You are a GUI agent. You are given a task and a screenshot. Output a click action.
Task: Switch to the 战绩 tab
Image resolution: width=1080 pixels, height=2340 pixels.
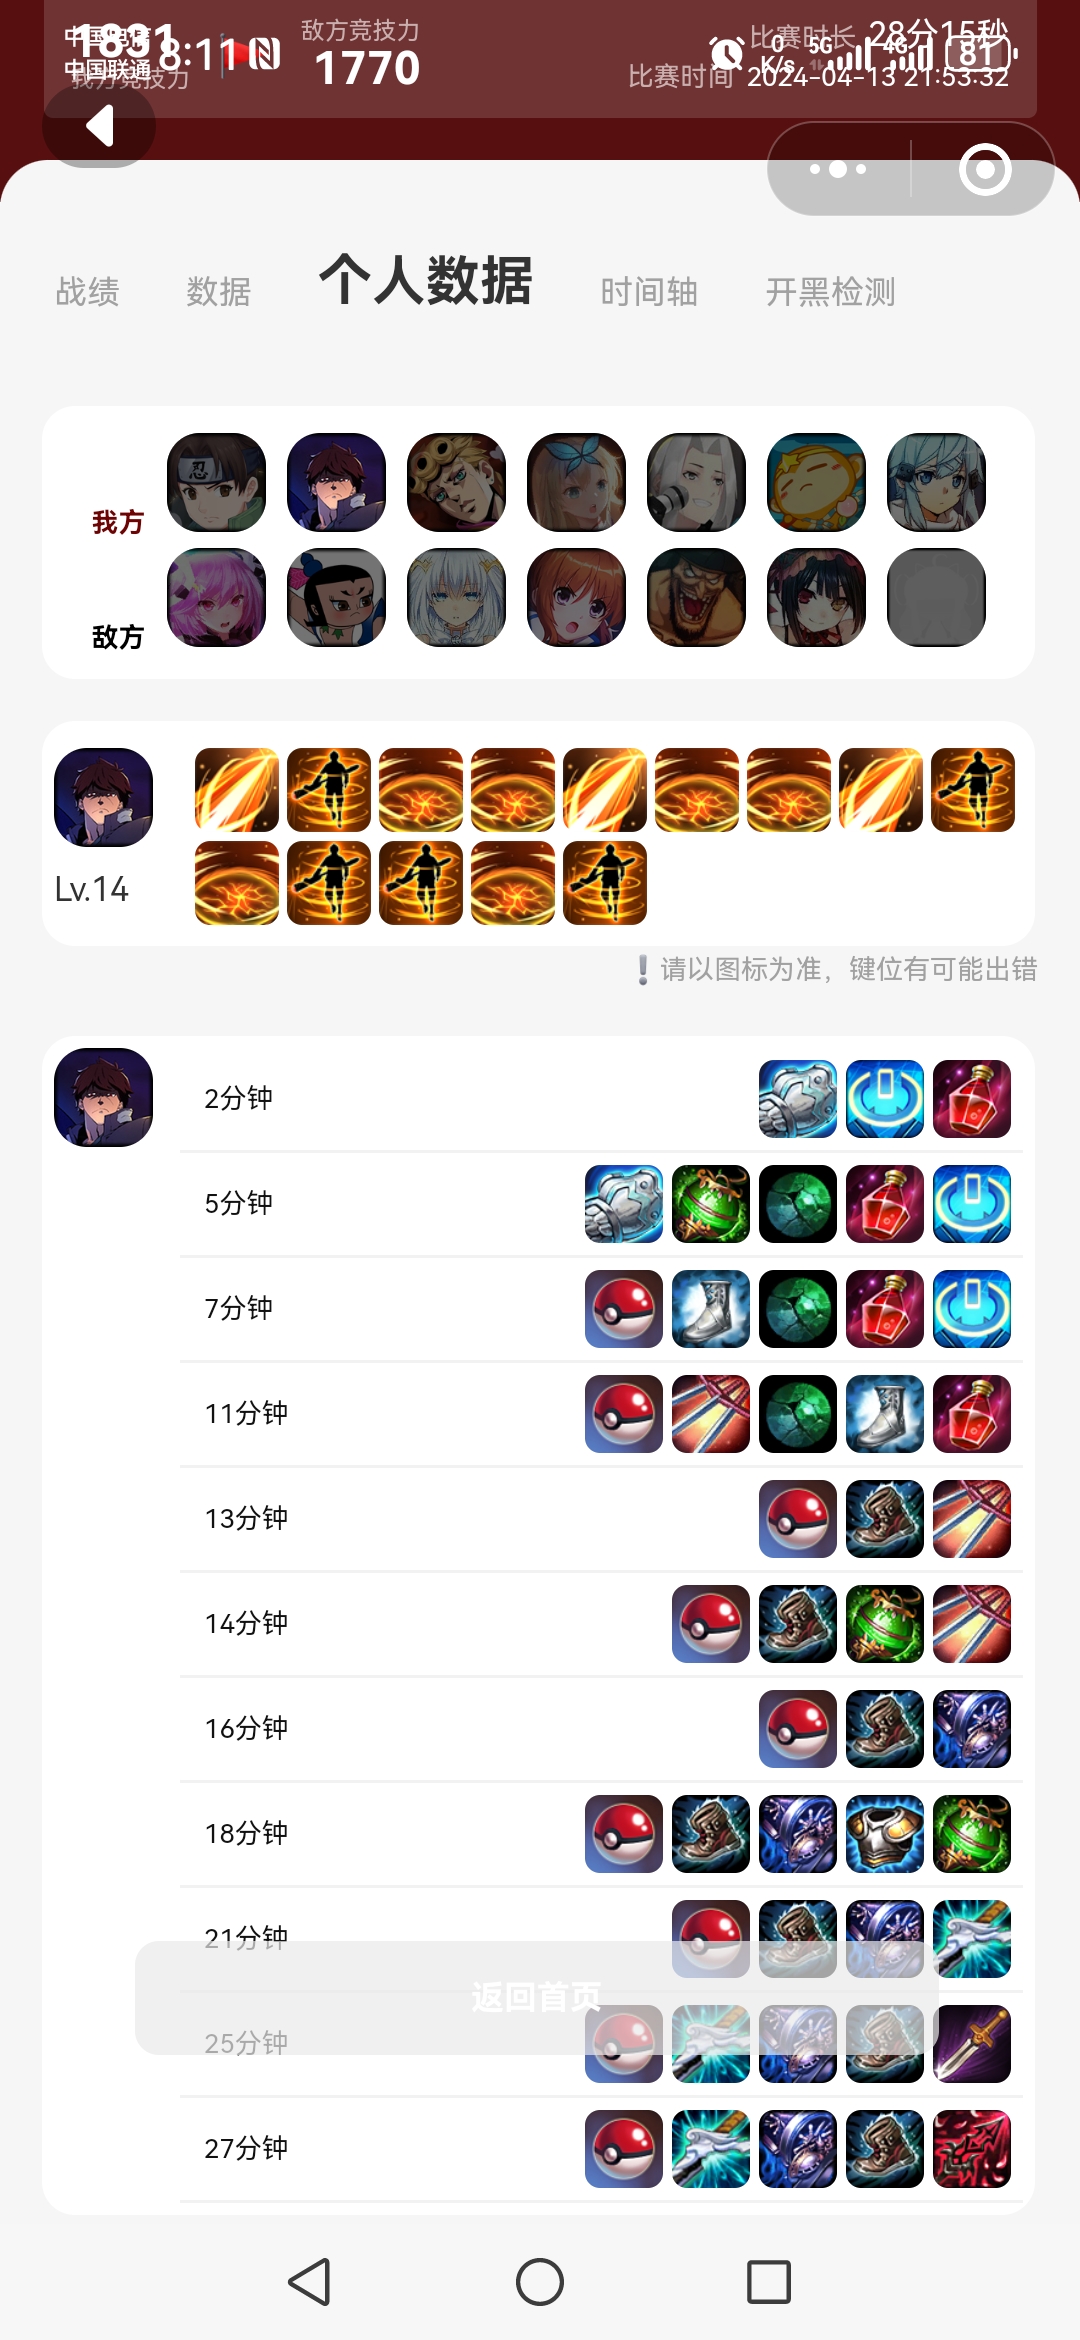click(88, 292)
